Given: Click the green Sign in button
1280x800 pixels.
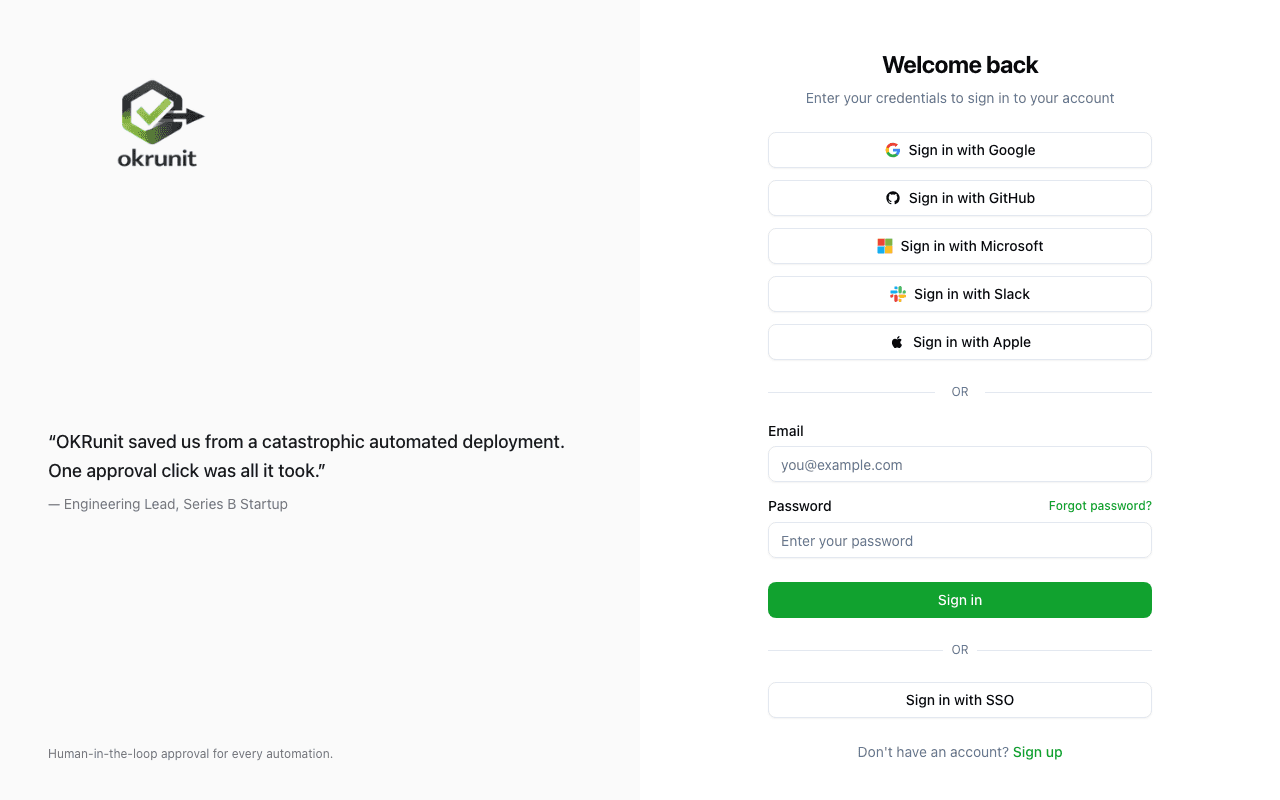Looking at the screenshot, I should pyautogui.click(x=960, y=600).
